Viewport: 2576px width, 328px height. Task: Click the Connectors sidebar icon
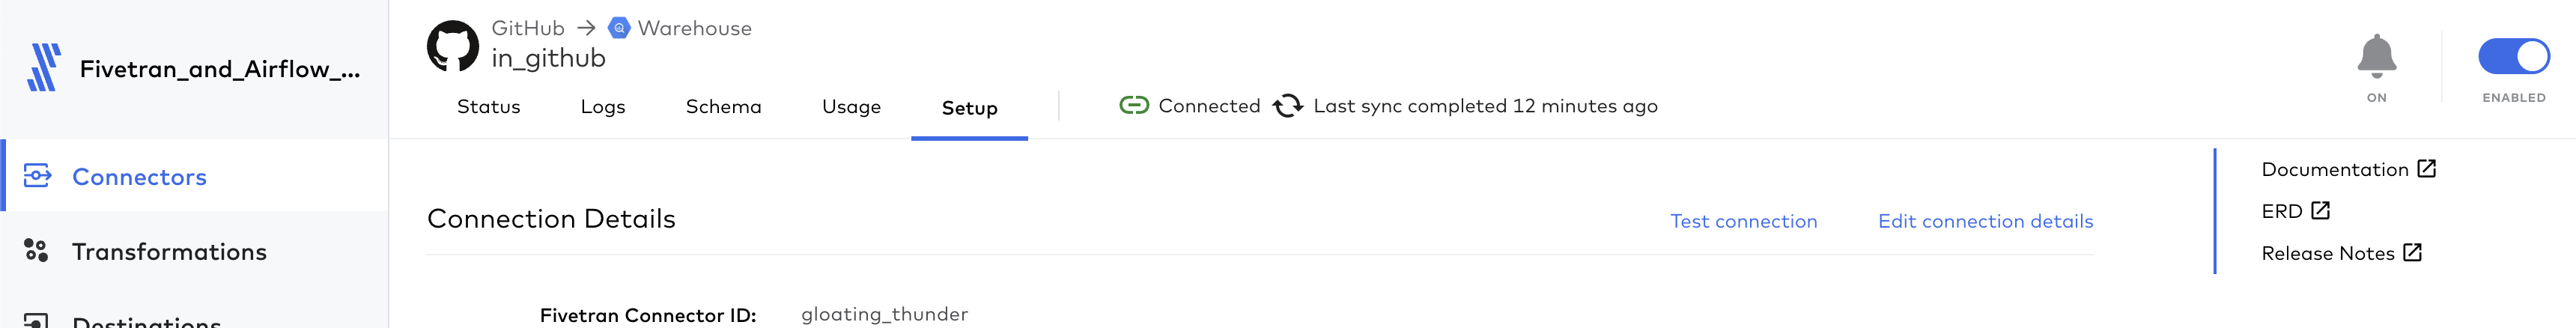(x=37, y=176)
